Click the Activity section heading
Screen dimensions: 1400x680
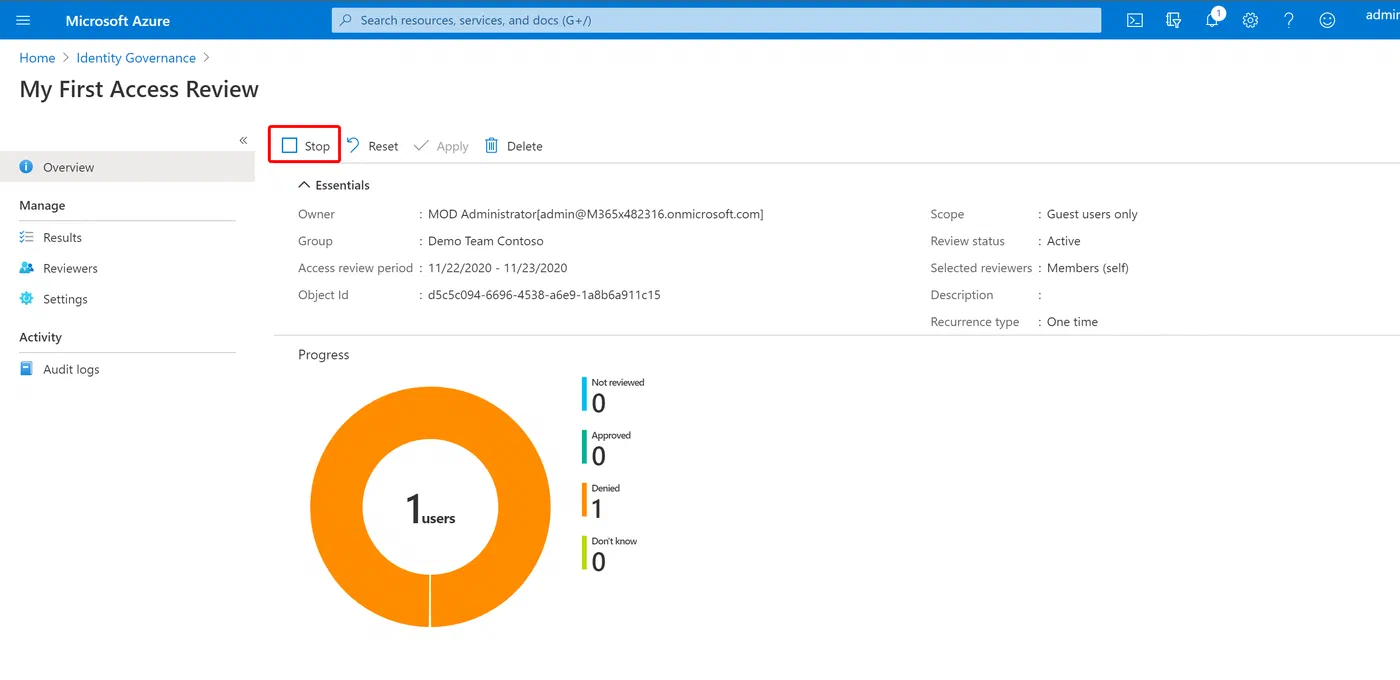click(x=40, y=337)
